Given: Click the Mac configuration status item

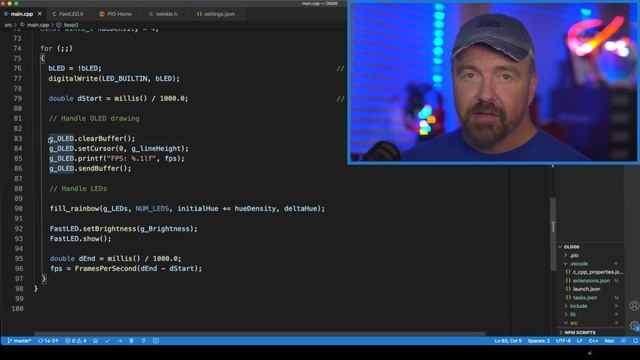Looking at the screenshot, I should (x=609, y=341).
